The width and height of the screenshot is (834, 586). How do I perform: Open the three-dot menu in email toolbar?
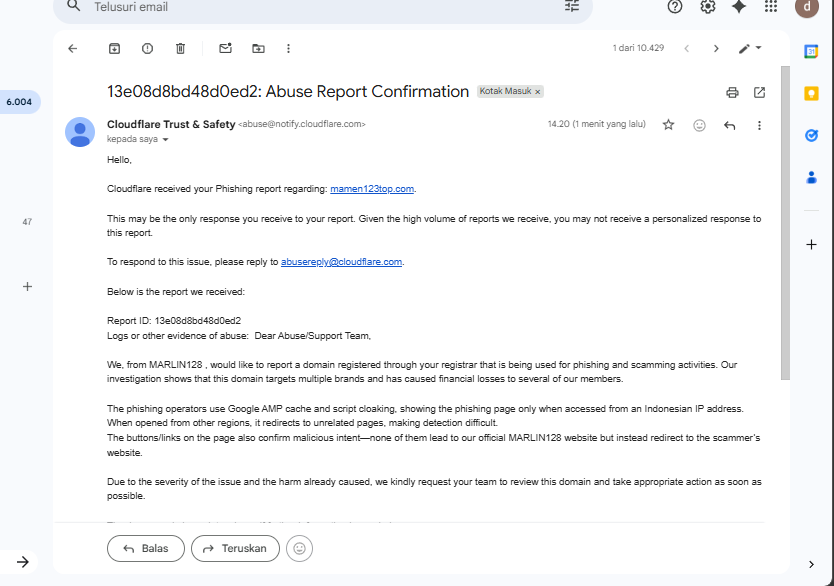(x=288, y=48)
